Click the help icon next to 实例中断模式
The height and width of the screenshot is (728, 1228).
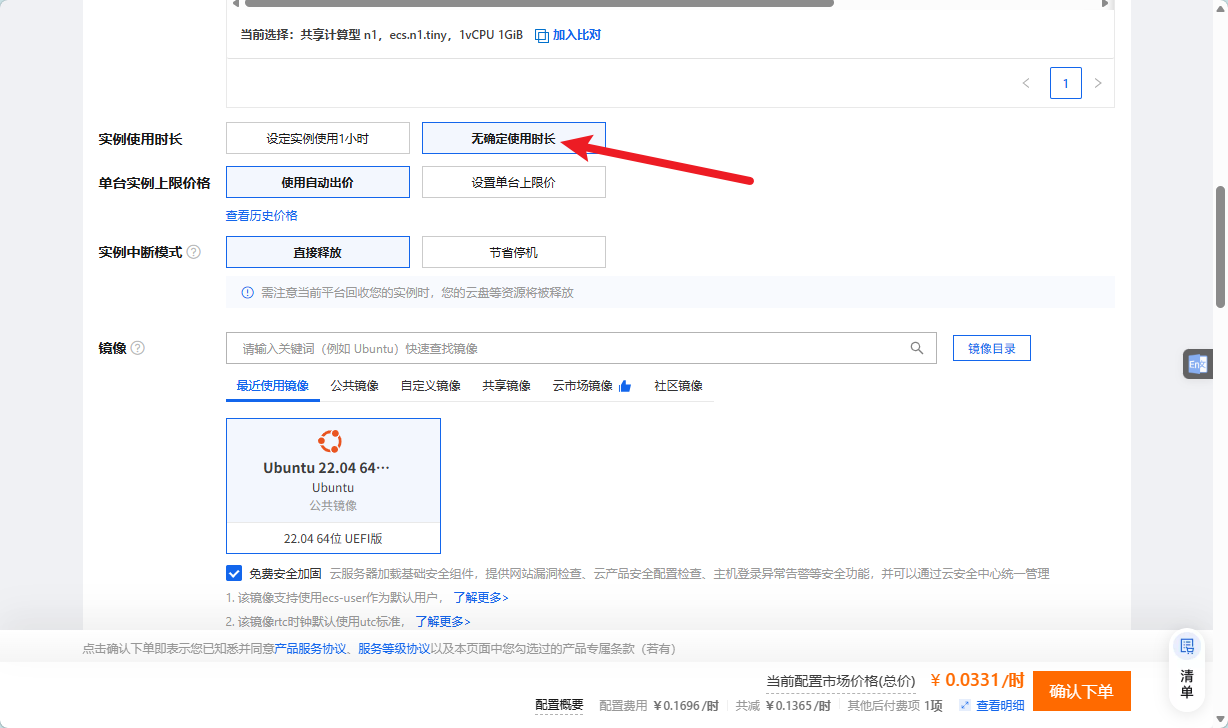point(194,252)
